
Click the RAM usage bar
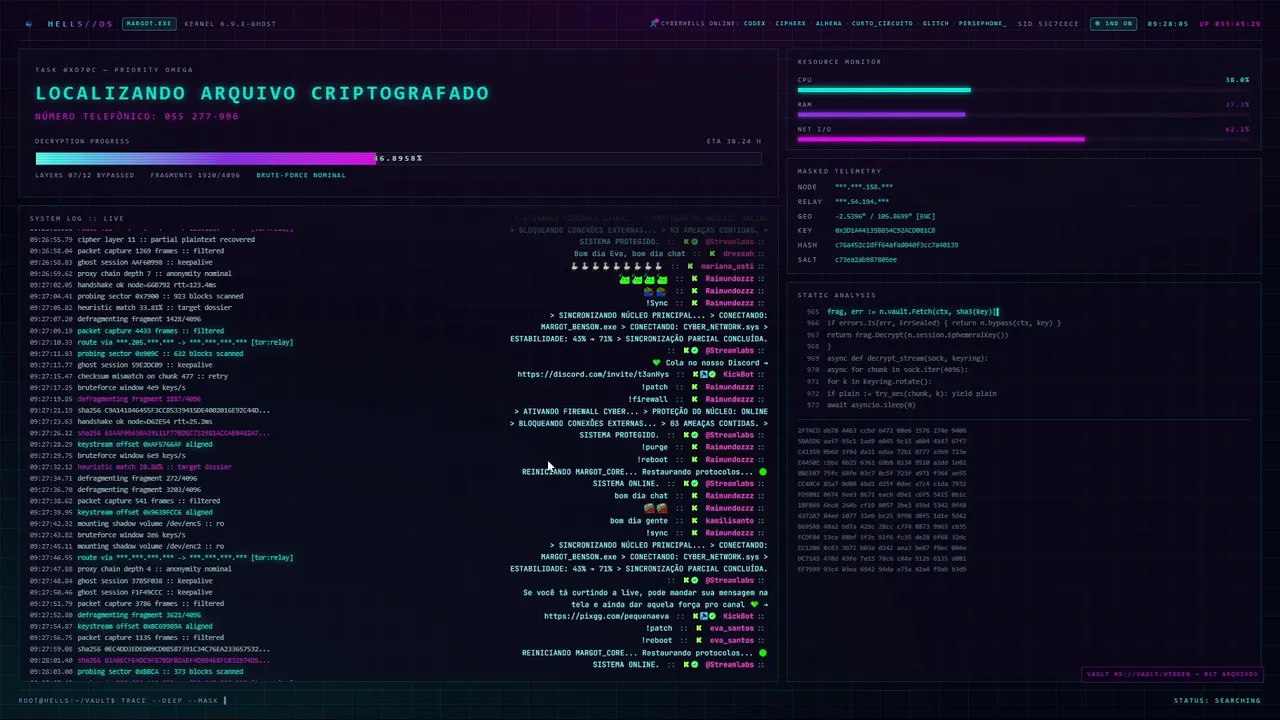(1023, 114)
